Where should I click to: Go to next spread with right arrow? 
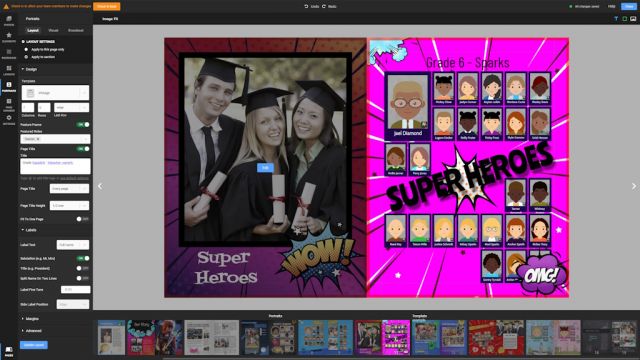pos(633,186)
